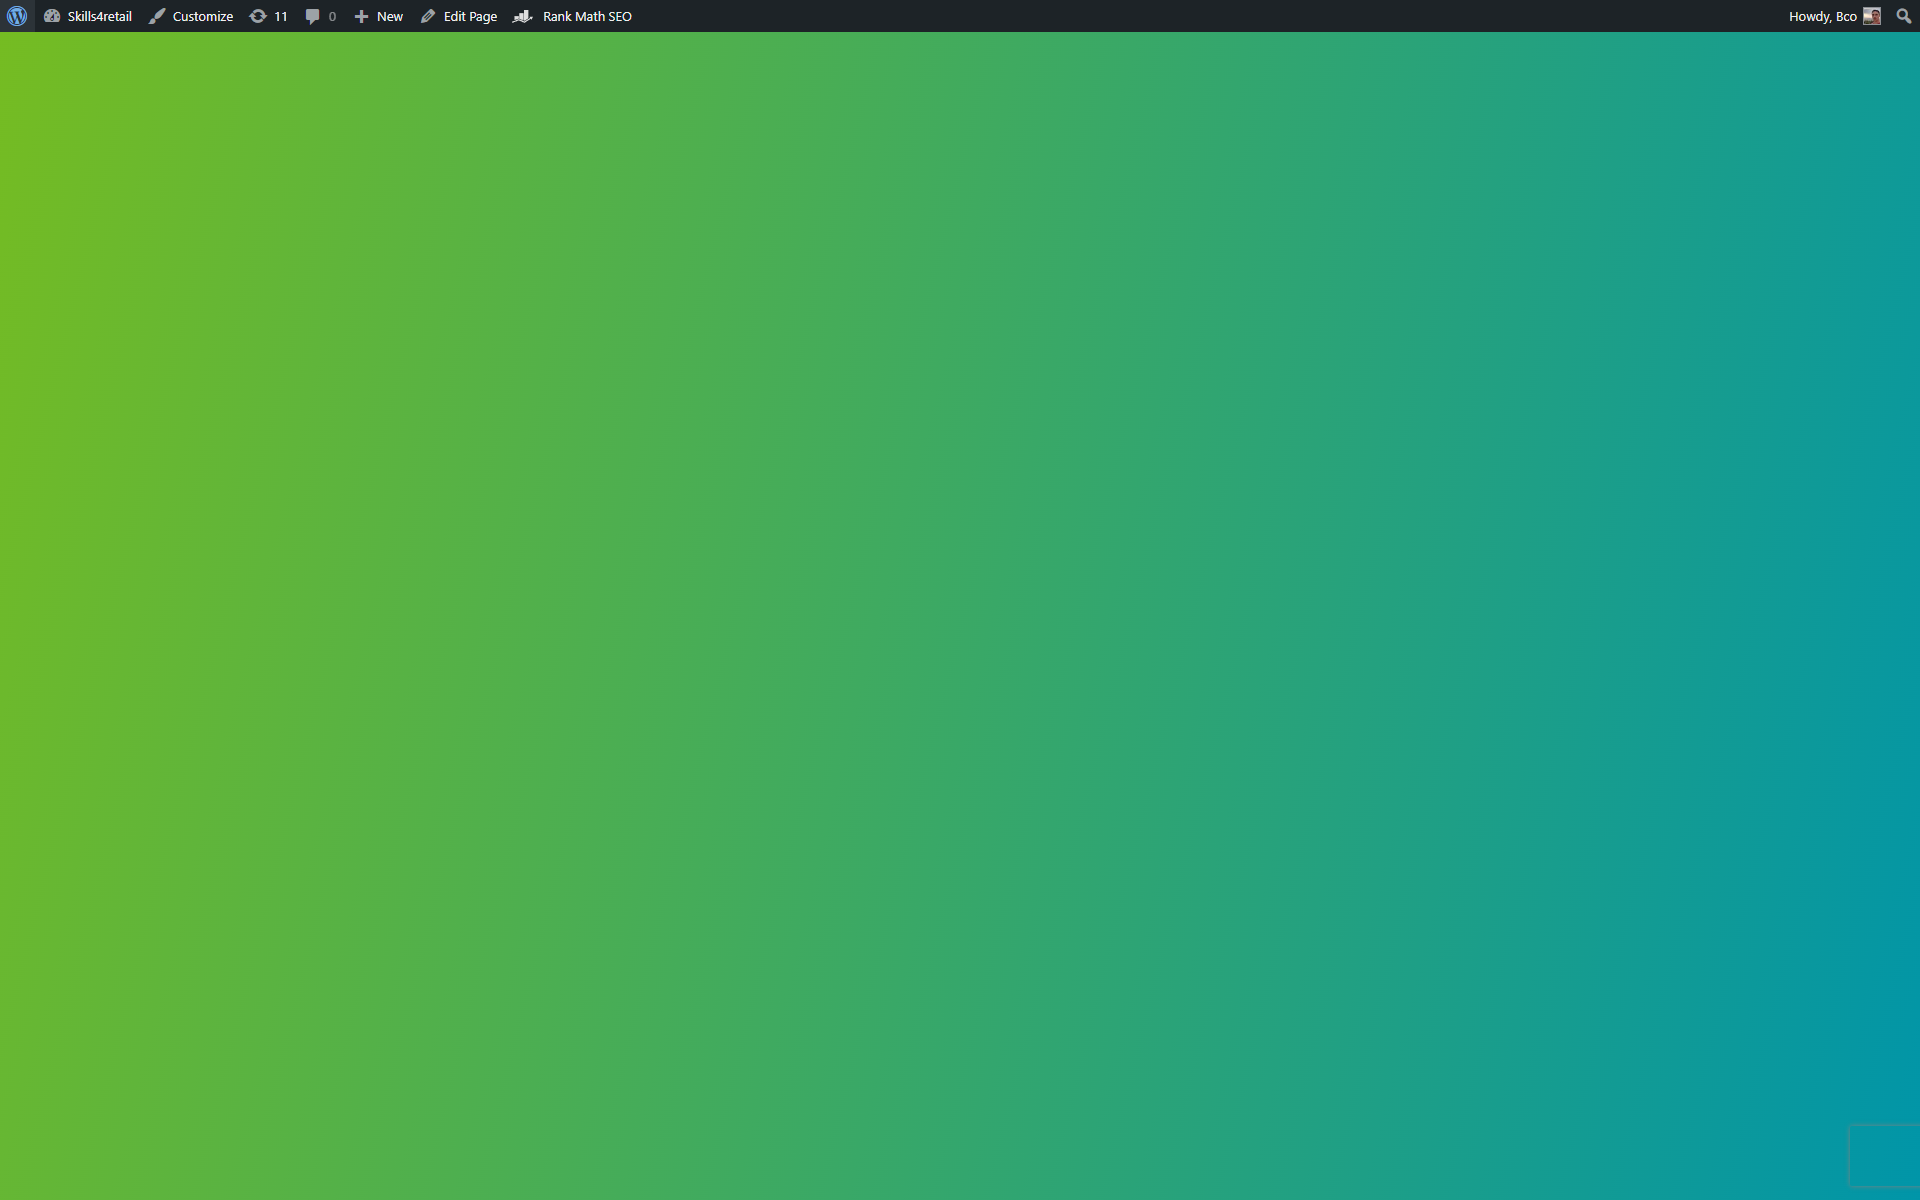Open the Edit Page link
This screenshot has width=1920, height=1200.
coord(470,16)
